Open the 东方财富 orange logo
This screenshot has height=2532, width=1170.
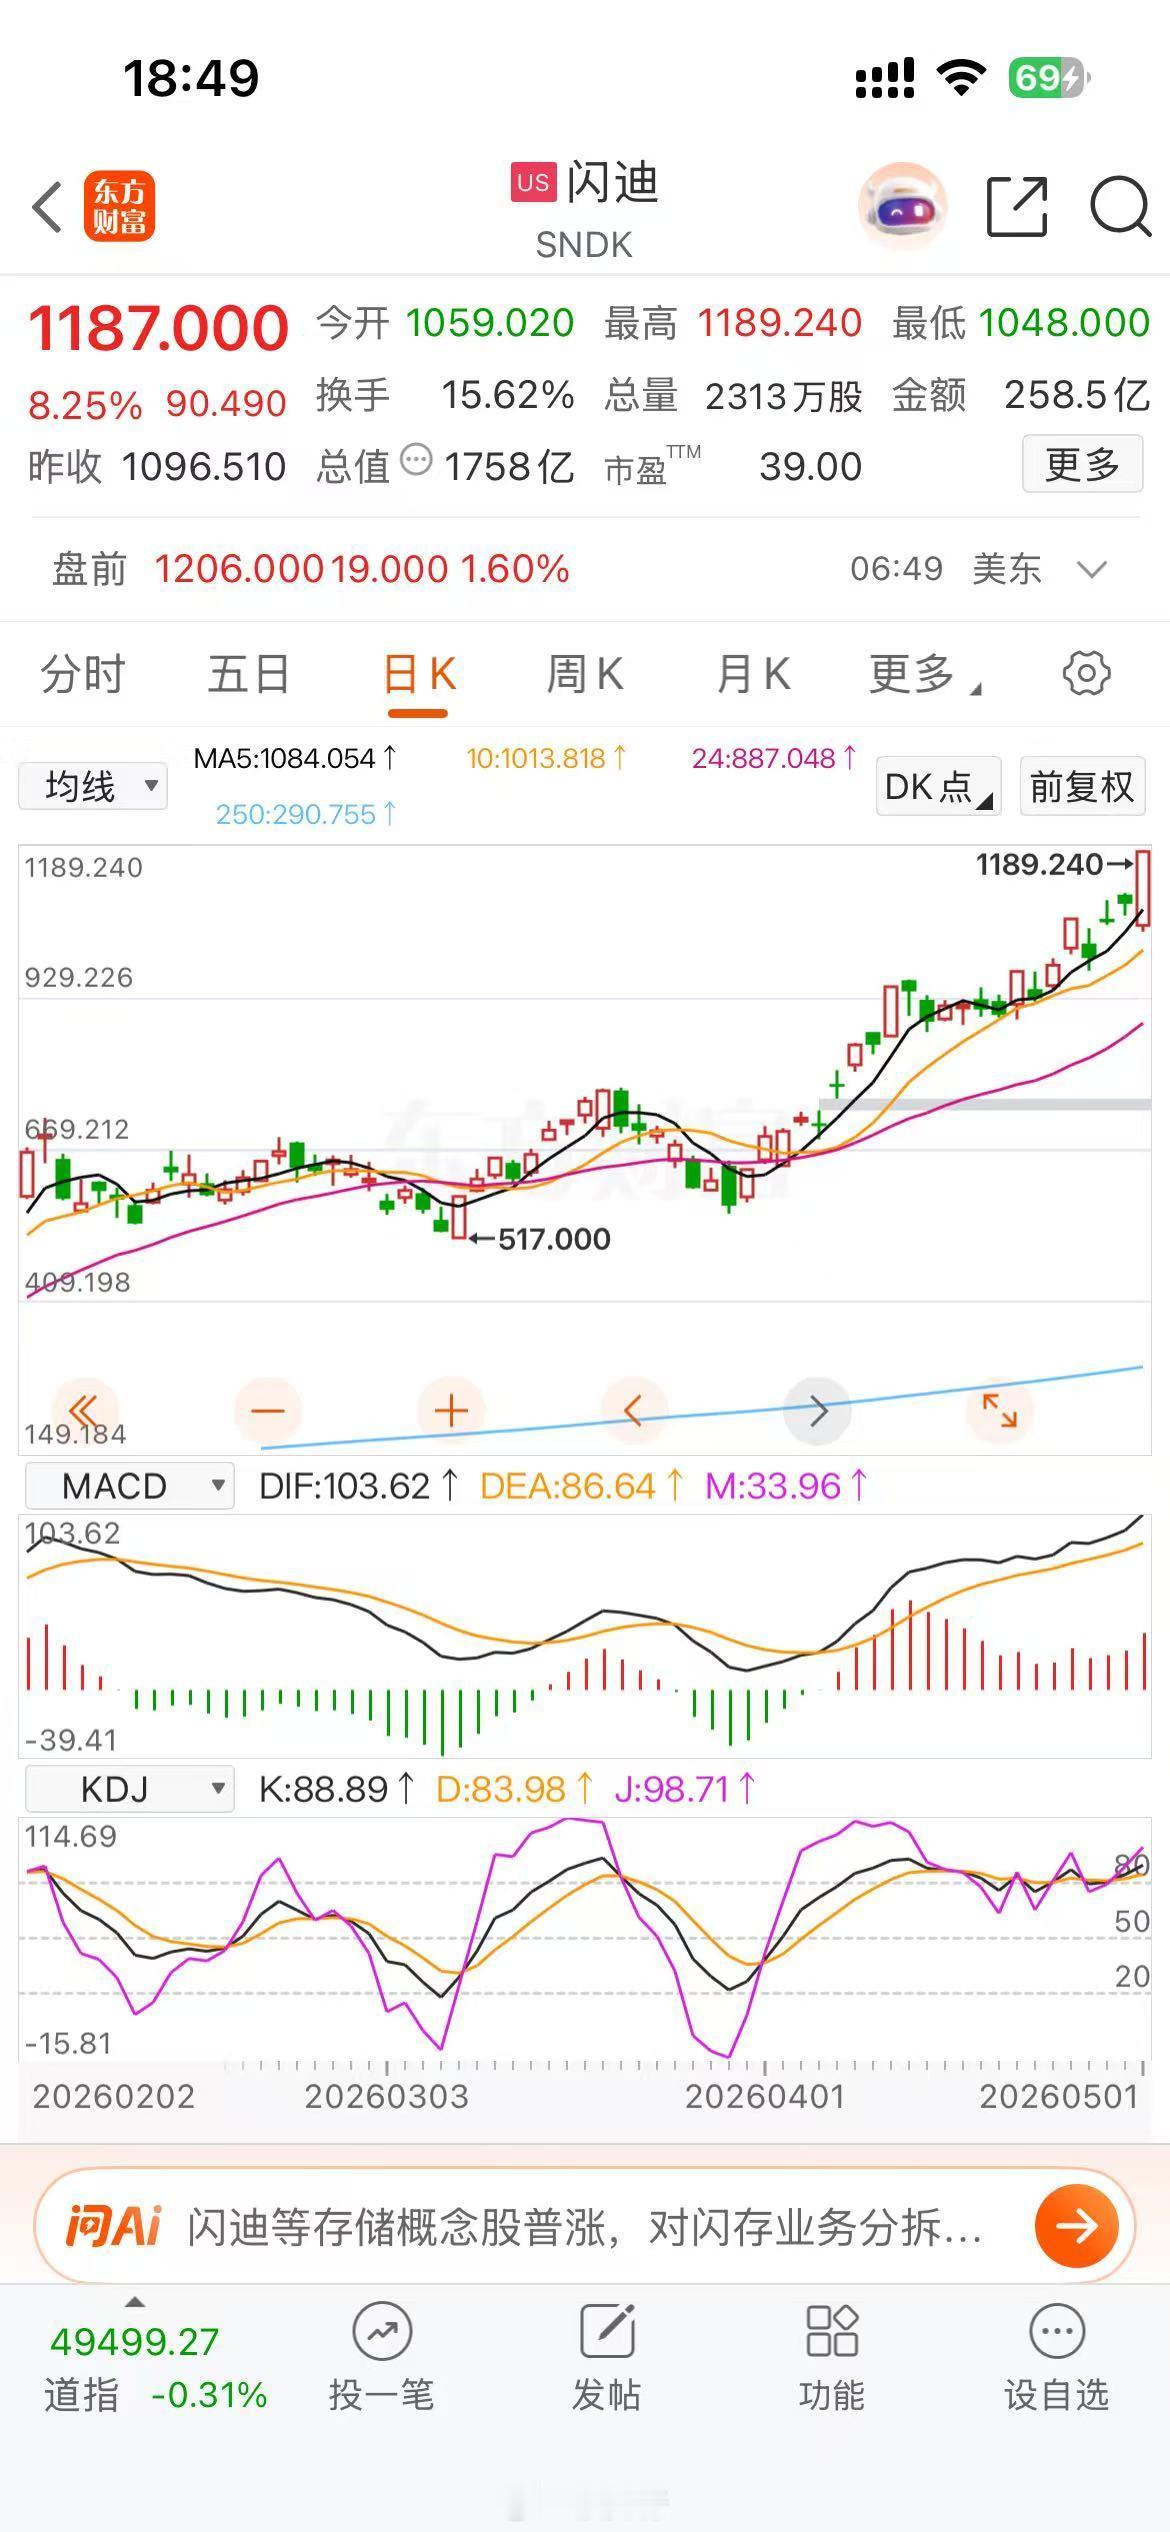coord(119,207)
